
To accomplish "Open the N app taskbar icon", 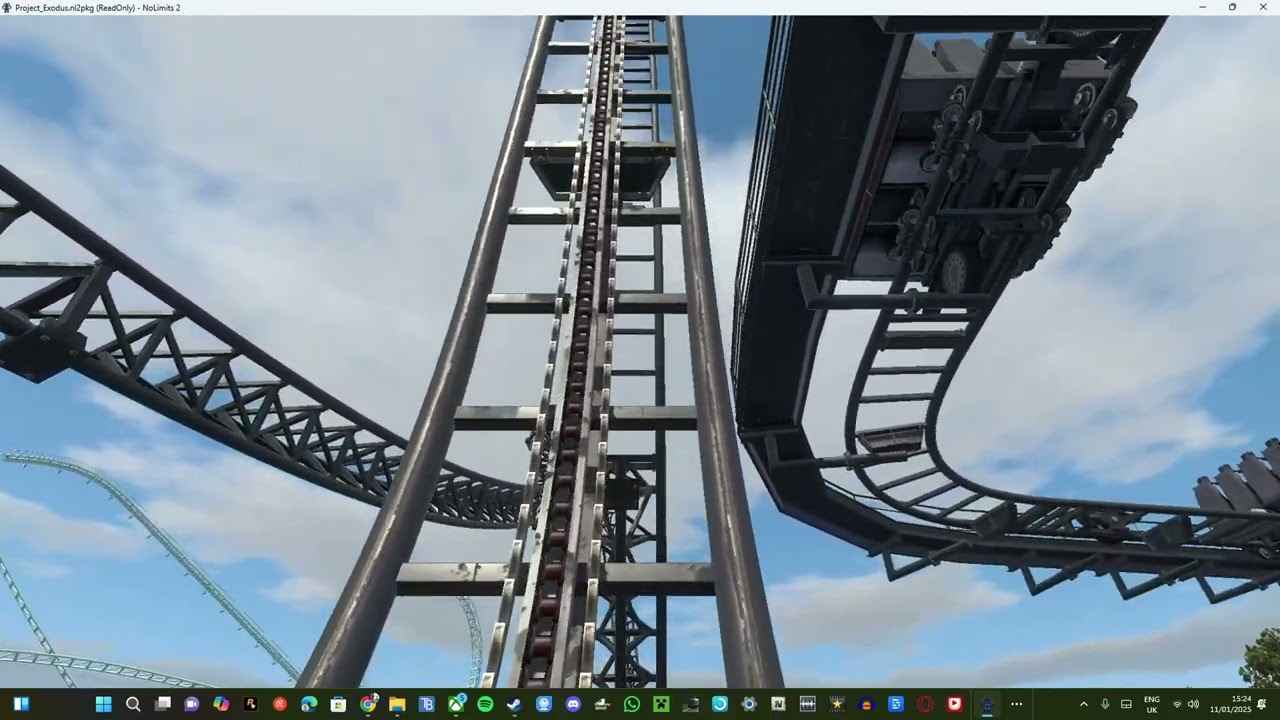I will (778, 704).
